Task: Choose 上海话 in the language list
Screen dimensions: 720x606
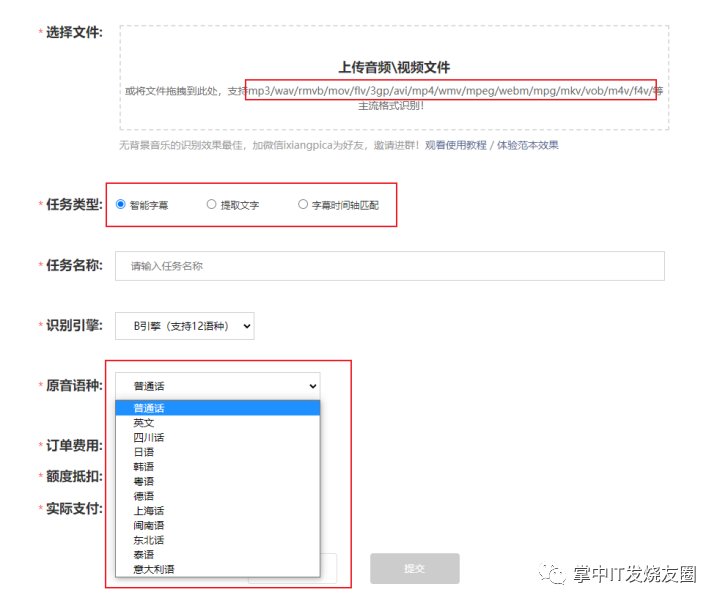Action: click(x=218, y=511)
